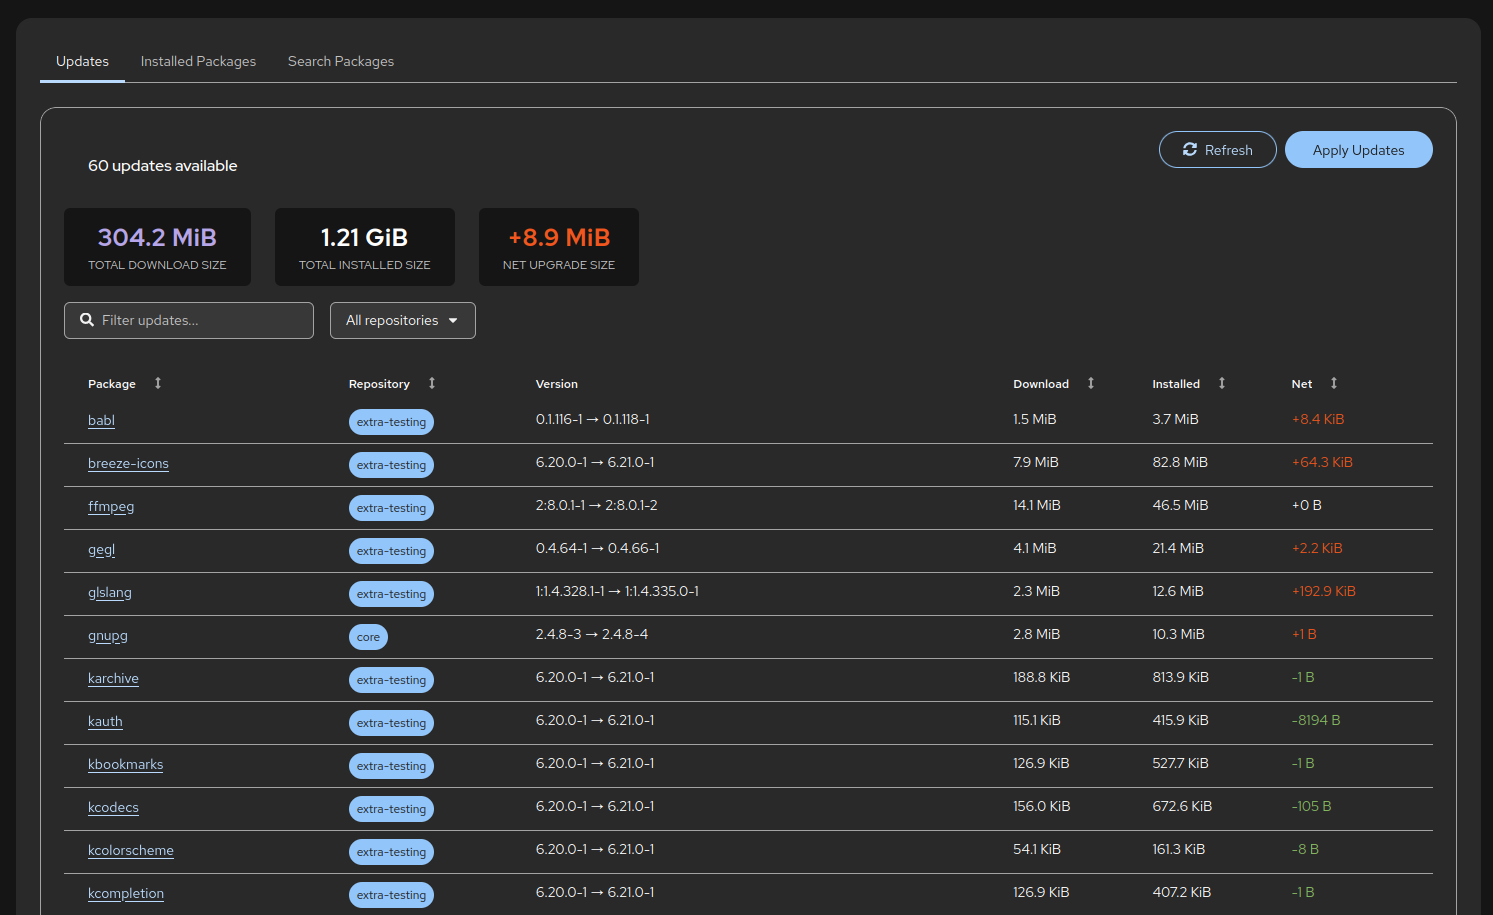The image size is (1493, 915).
Task: Click extra-testing badge in breeze-icons row
Action: [x=391, y=465]
